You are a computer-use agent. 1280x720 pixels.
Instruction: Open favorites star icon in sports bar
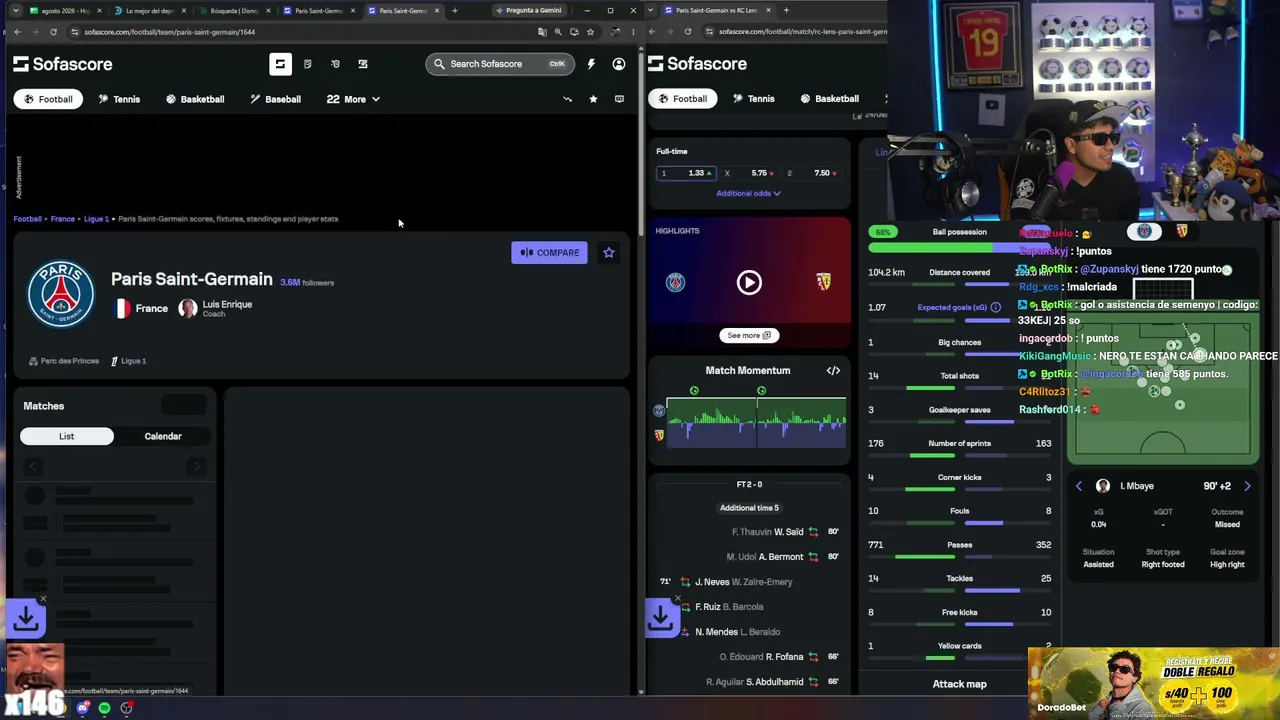[x=593, y=99]
